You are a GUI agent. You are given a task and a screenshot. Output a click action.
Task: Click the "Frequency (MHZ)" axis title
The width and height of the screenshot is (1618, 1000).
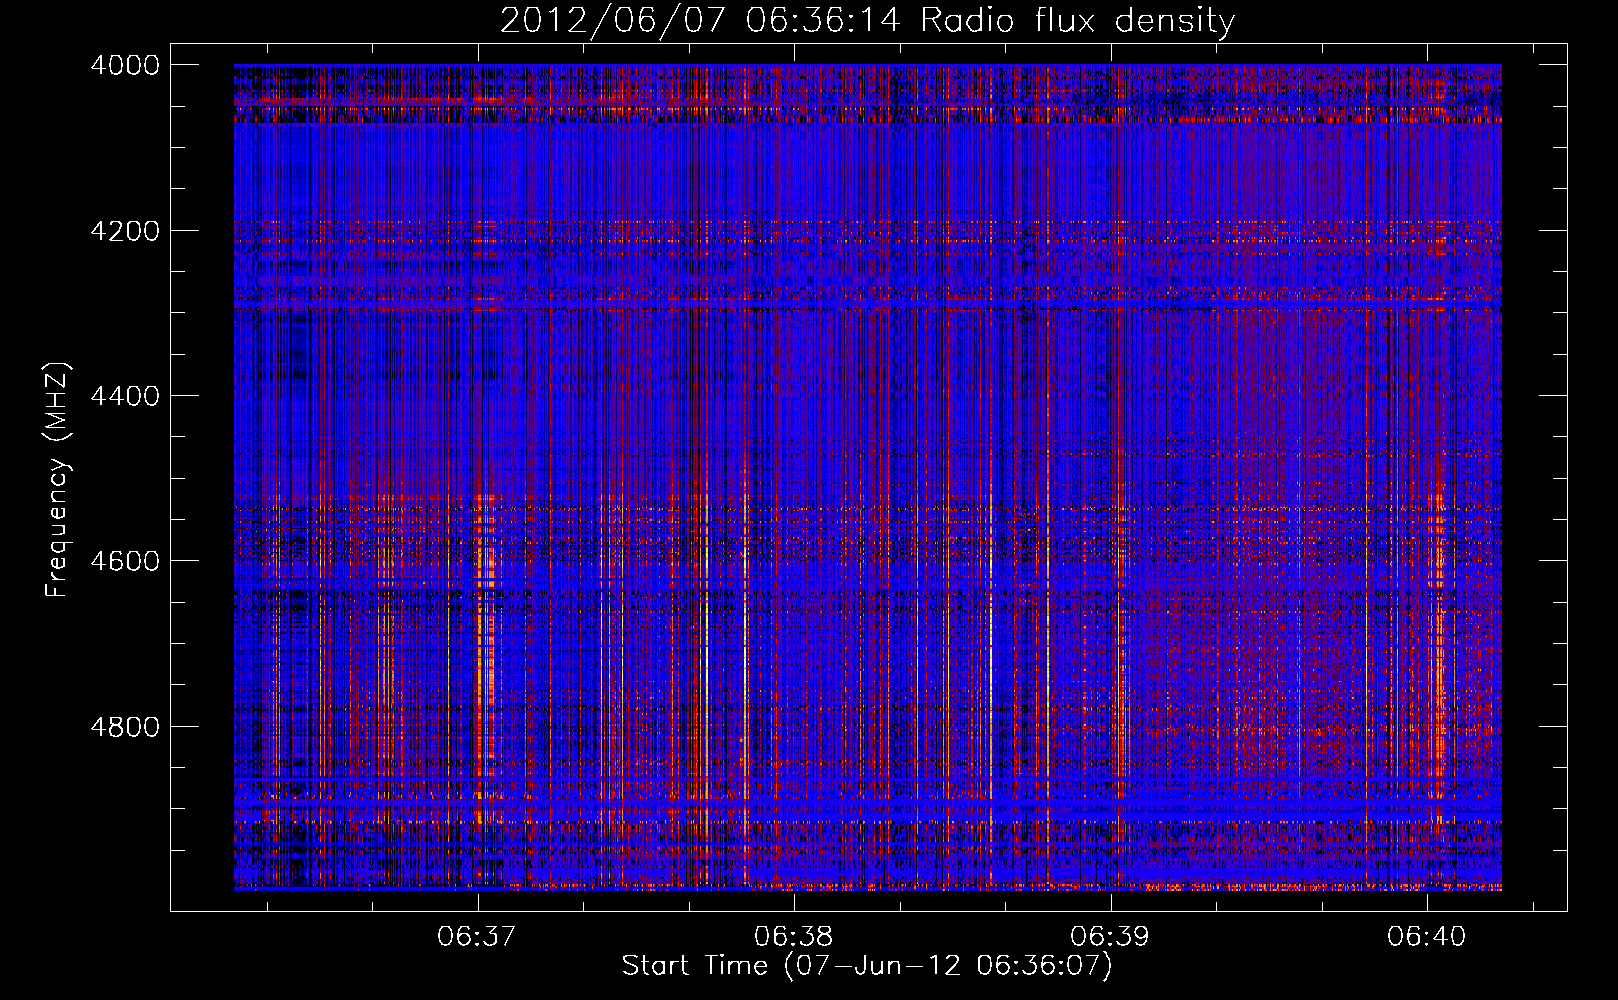click(x=58, y=480)
